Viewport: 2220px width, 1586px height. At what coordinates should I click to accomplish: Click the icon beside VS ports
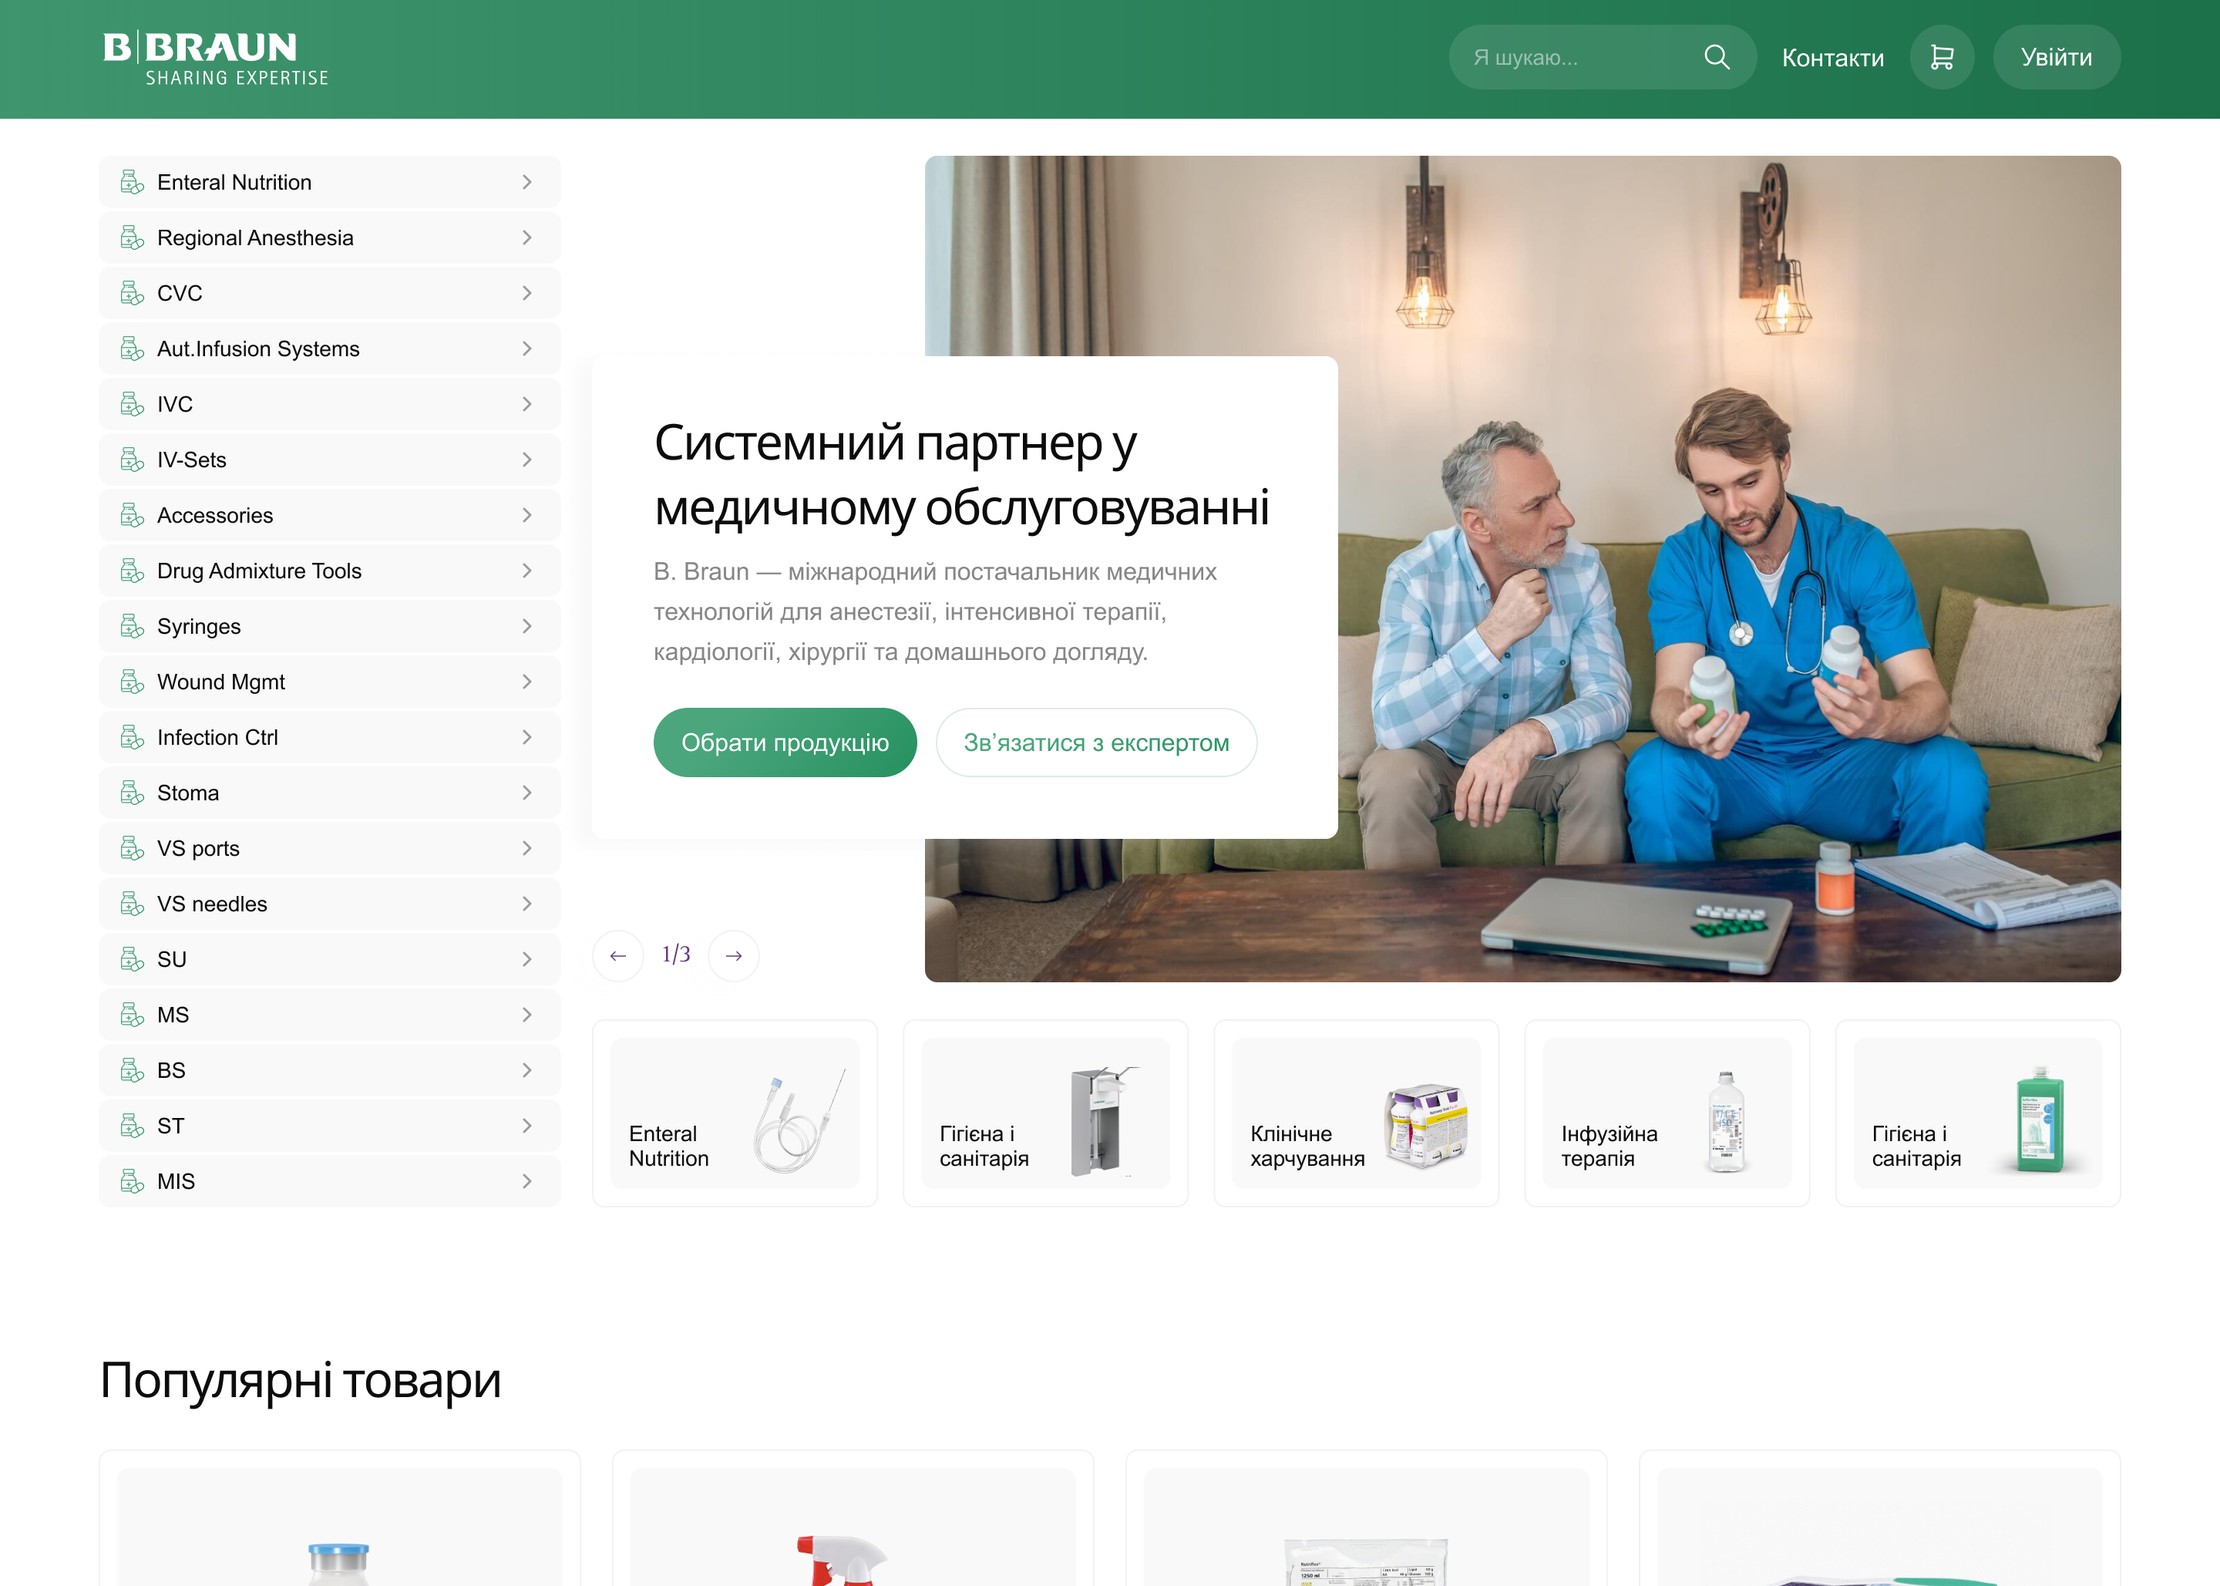(132, 848)
